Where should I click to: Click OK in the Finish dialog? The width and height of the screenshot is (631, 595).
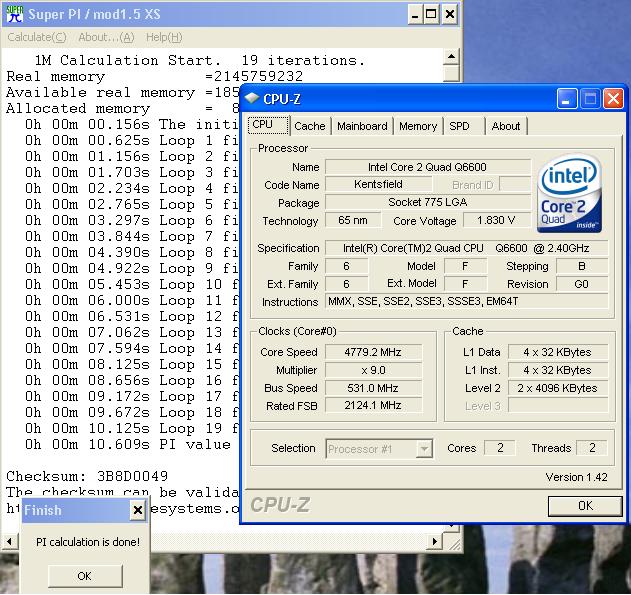[85, 576]
